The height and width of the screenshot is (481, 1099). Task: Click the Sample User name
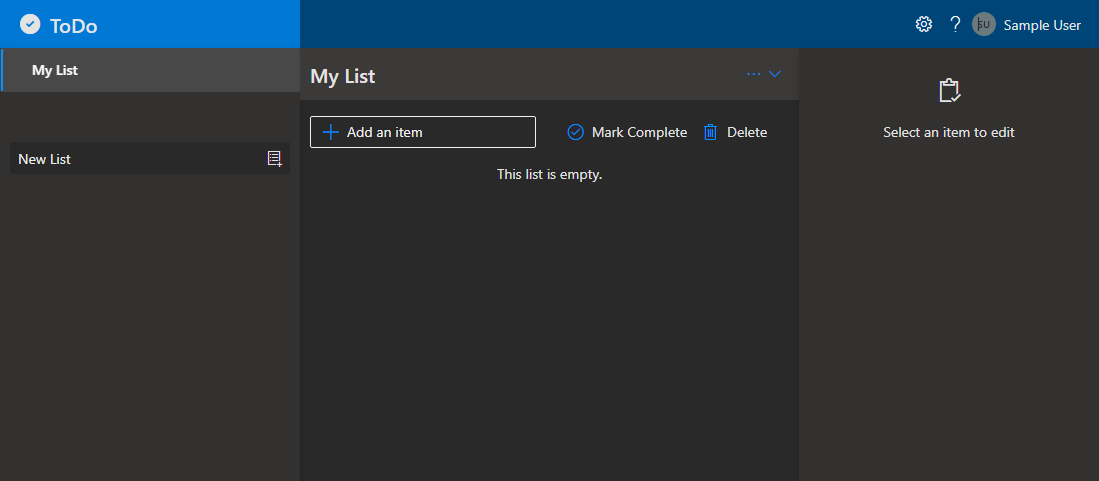tap(1042, 25)
